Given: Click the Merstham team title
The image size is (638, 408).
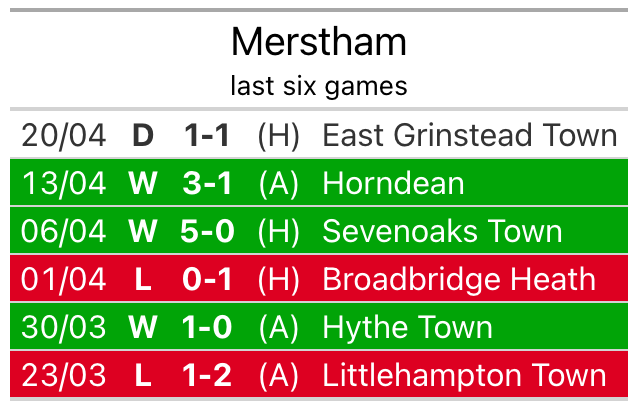Looking at the screenshot, I should [x=319, y=42].
